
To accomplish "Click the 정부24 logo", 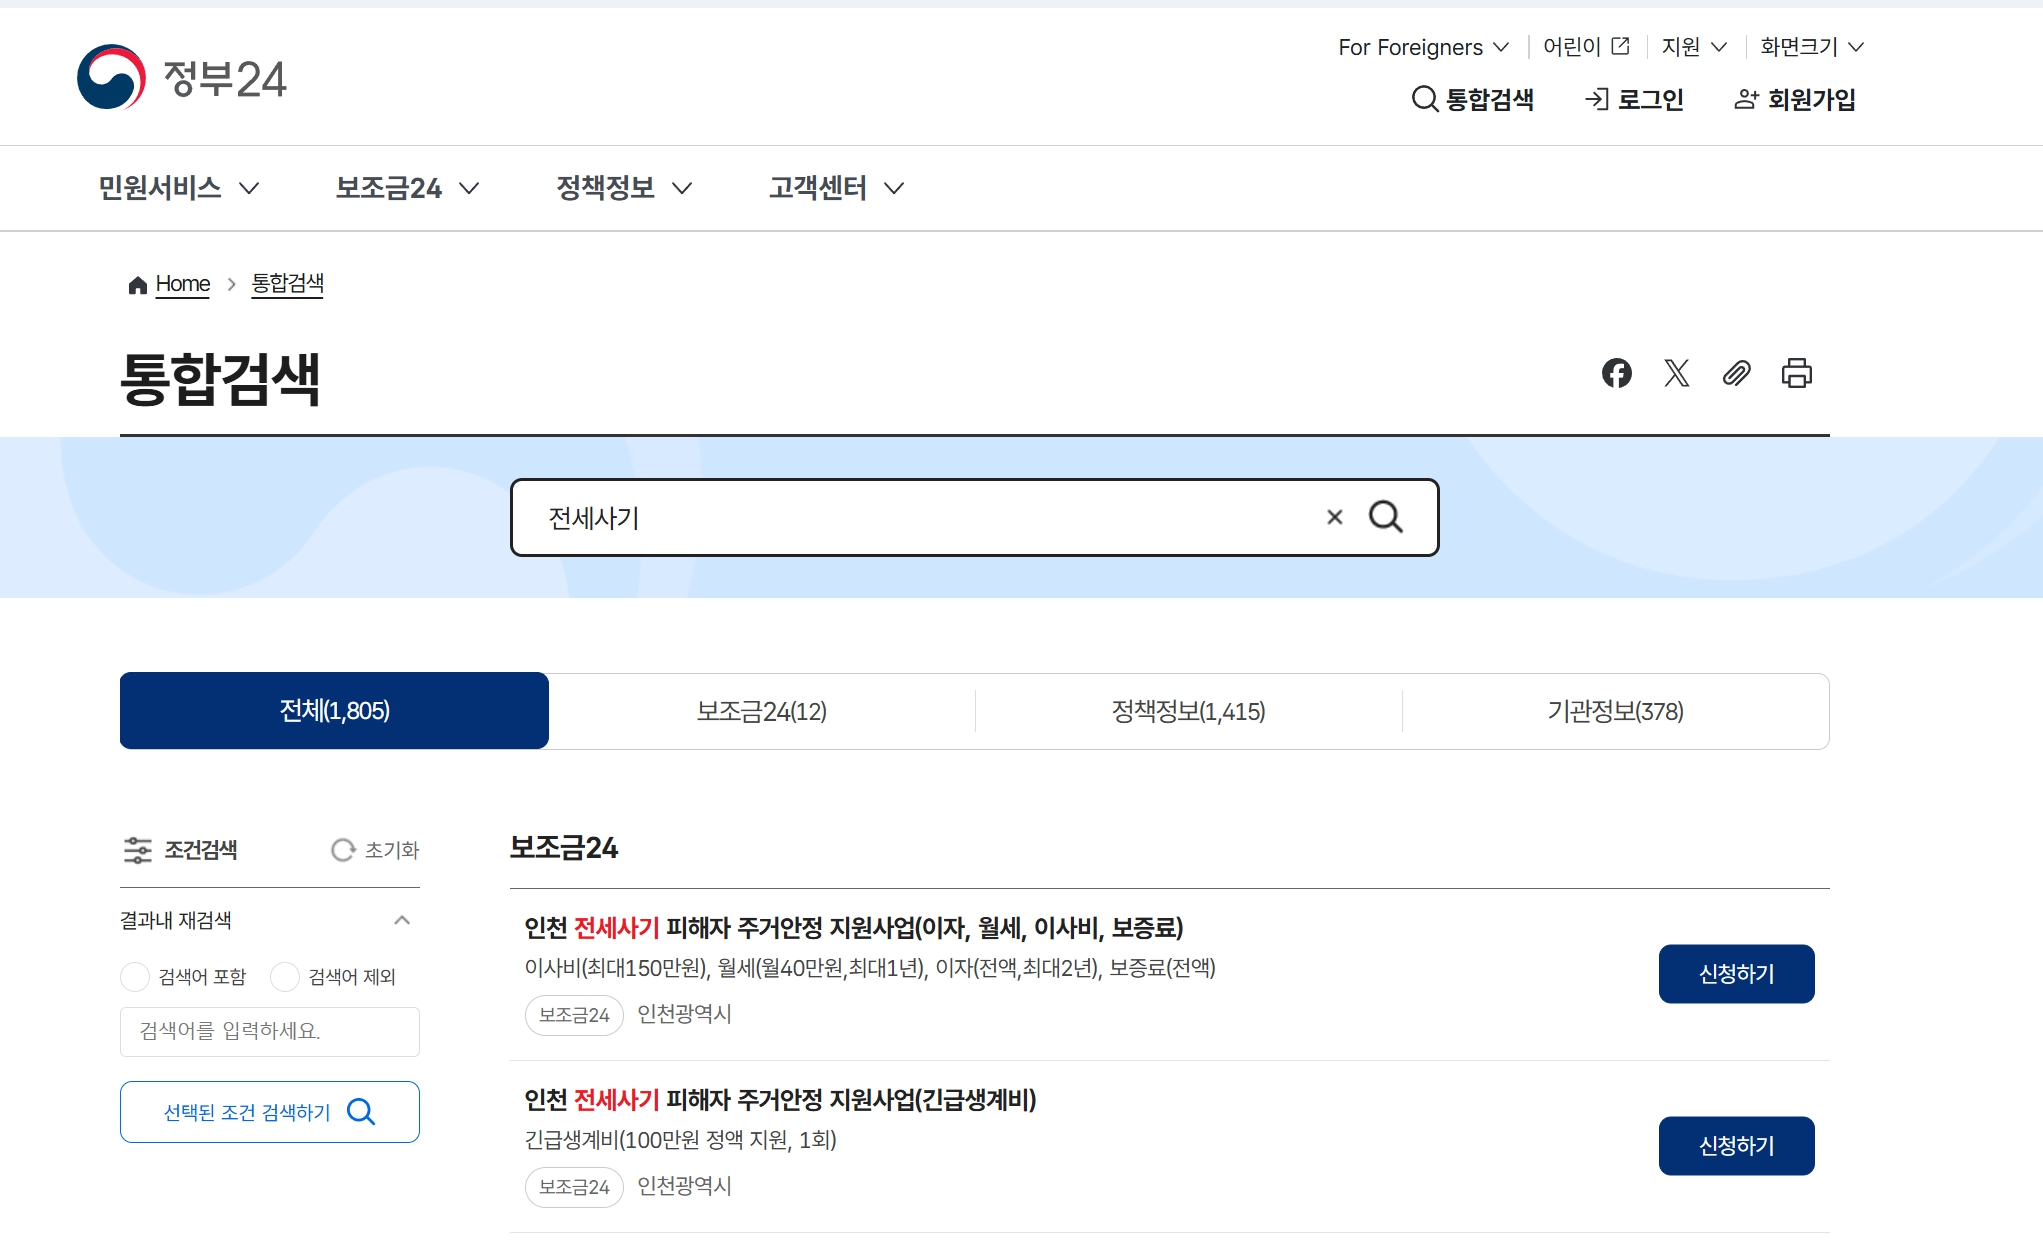I will coord(182,77).
